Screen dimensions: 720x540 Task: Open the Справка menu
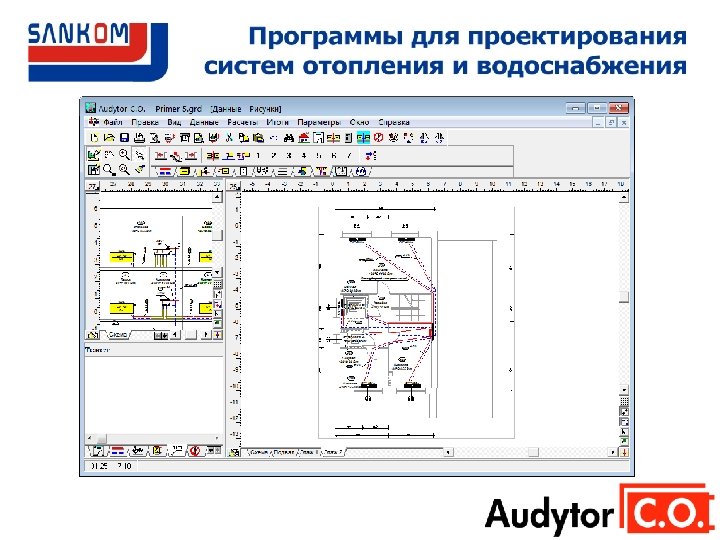[x=394, y=122]
